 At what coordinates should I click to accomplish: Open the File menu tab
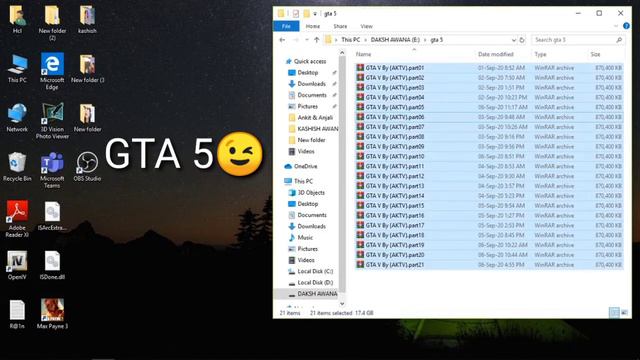pos(286,26)
